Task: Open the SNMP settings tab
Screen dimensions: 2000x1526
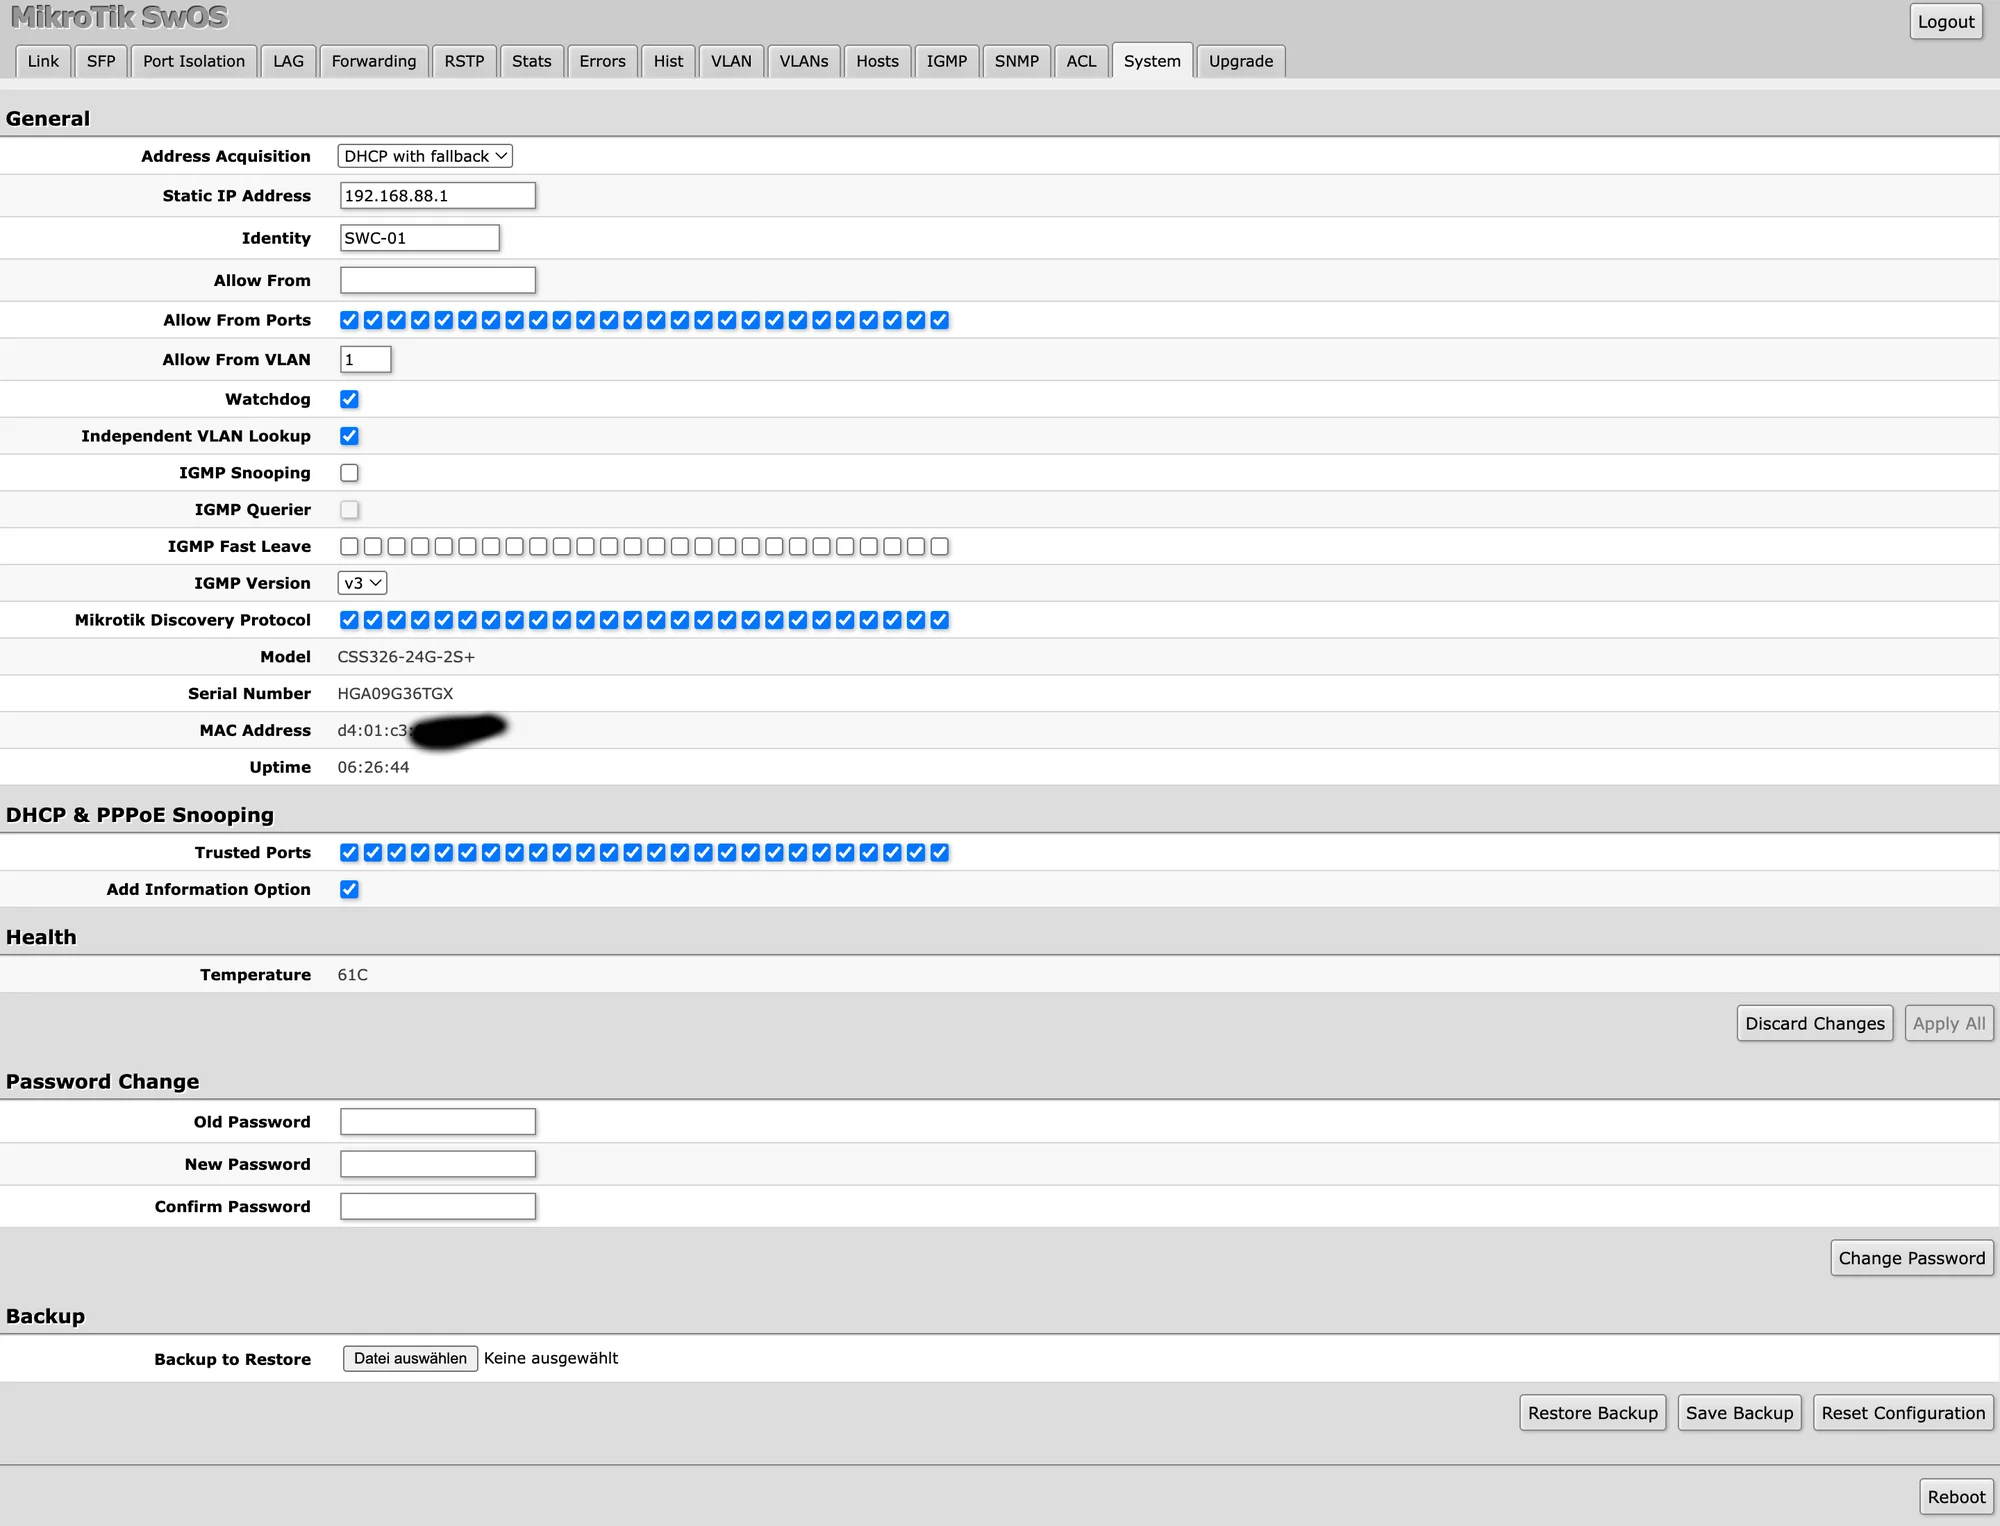Action: point(1016,61)
